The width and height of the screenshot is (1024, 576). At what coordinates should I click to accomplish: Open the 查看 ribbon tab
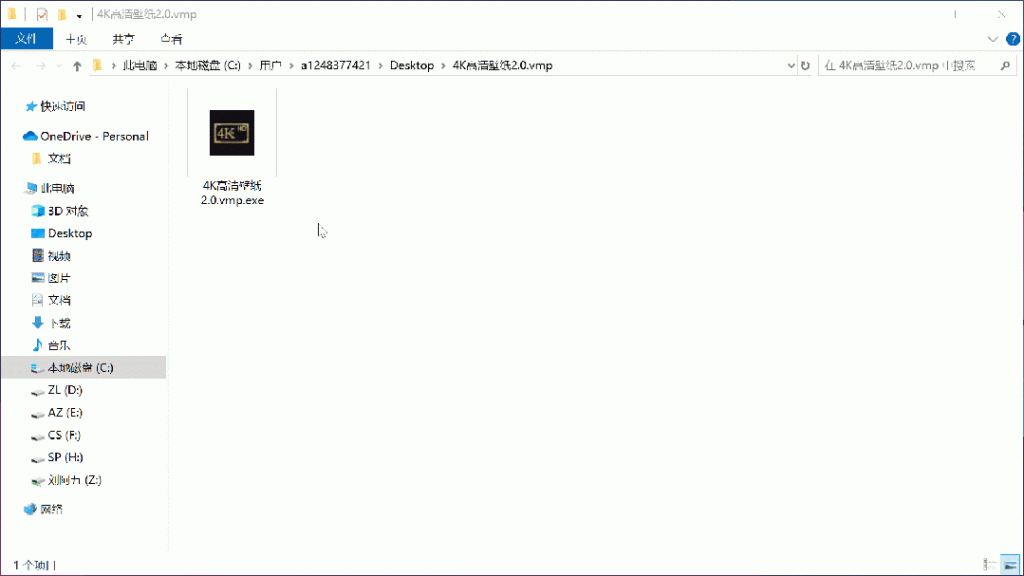(x=171, y=39)
